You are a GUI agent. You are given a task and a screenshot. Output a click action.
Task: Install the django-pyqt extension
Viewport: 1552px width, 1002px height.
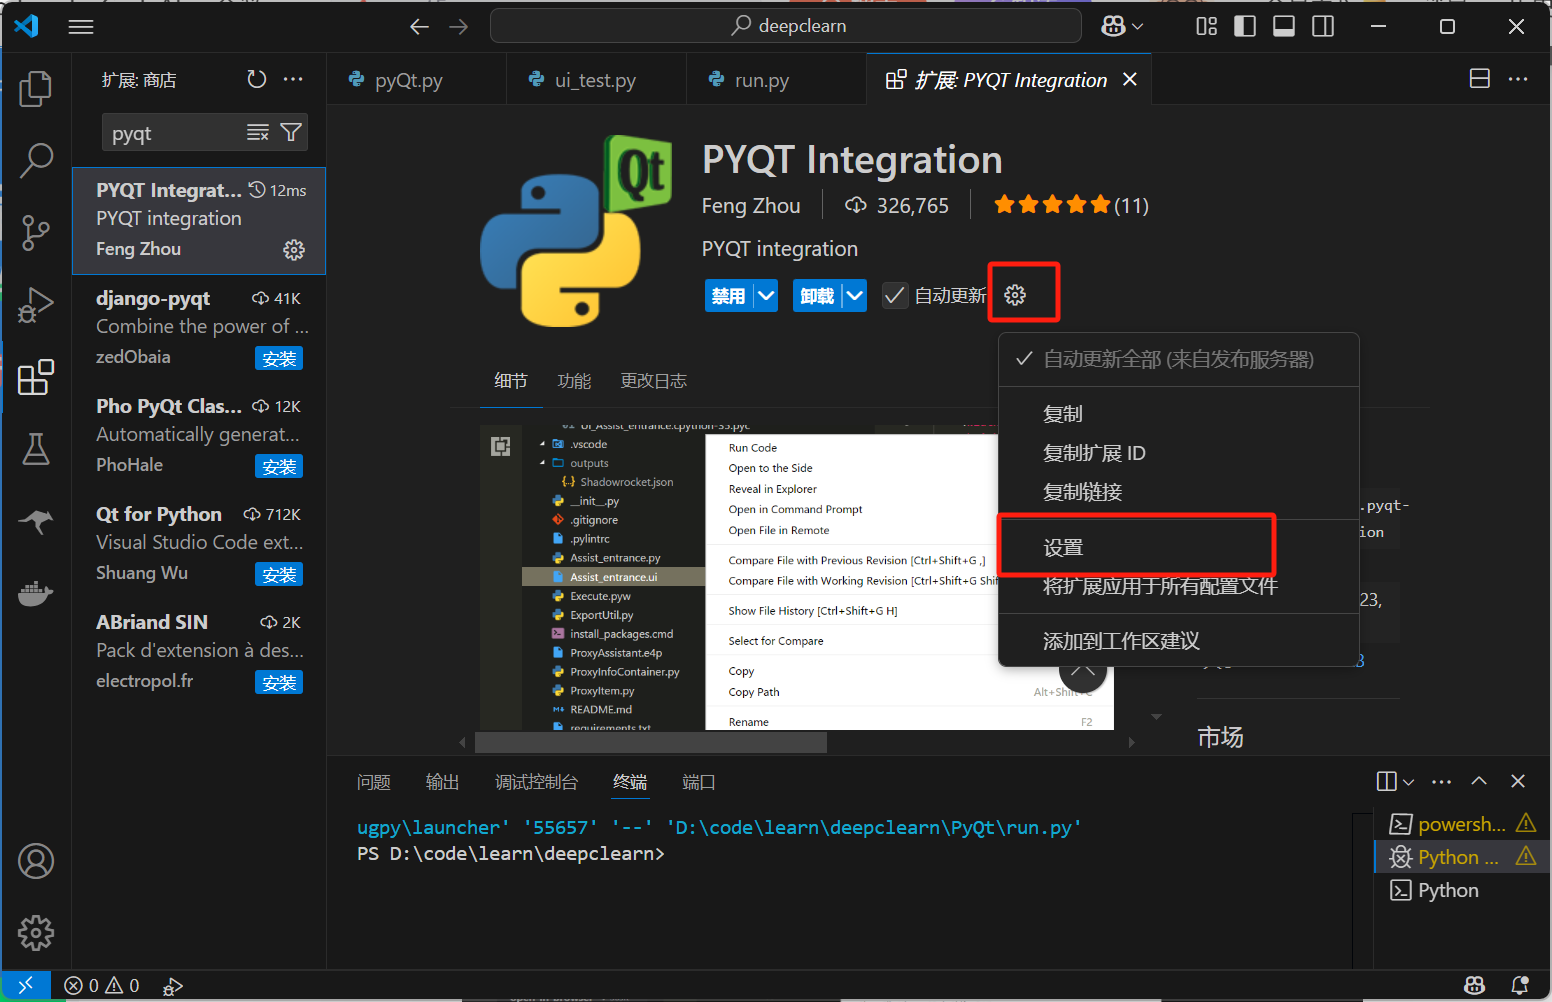(x=279, y=357)
